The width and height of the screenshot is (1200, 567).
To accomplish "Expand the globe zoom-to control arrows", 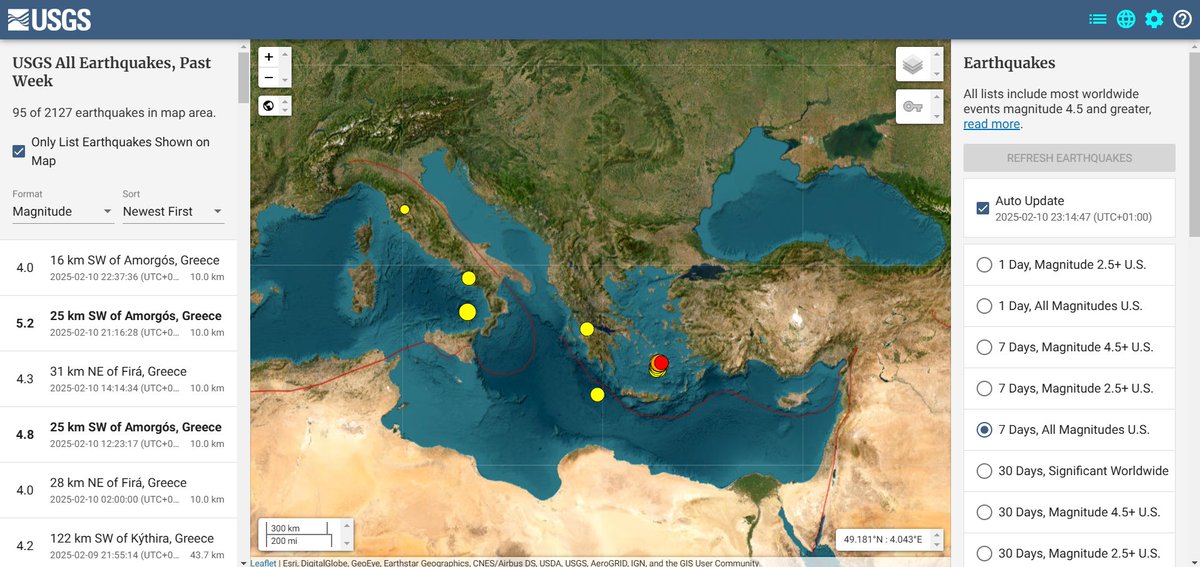I will click(x=286, y=105).
